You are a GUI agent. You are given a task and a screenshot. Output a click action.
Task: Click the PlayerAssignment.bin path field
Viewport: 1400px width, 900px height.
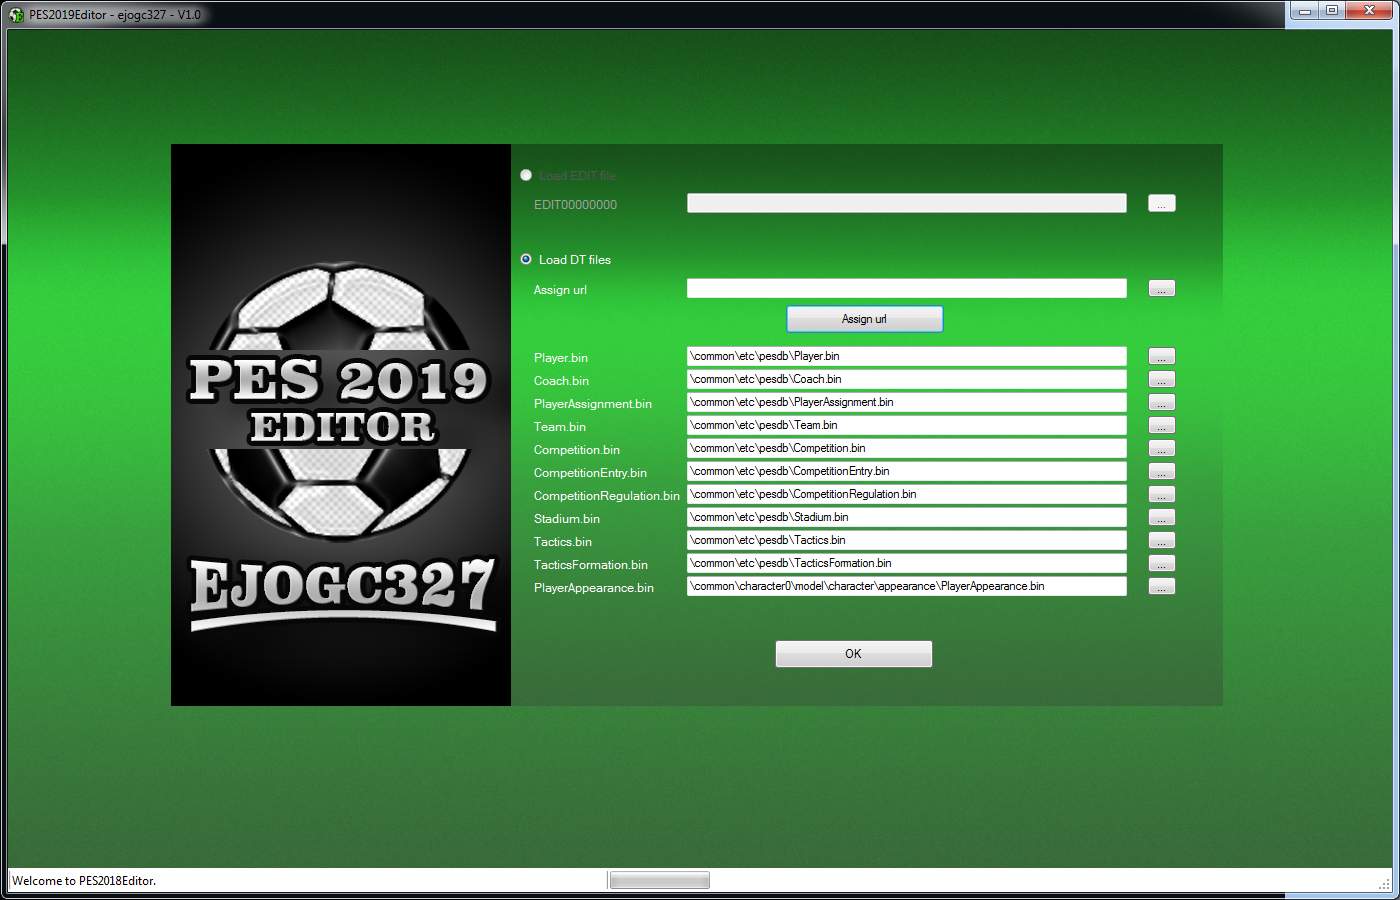[x=906, y=402]
